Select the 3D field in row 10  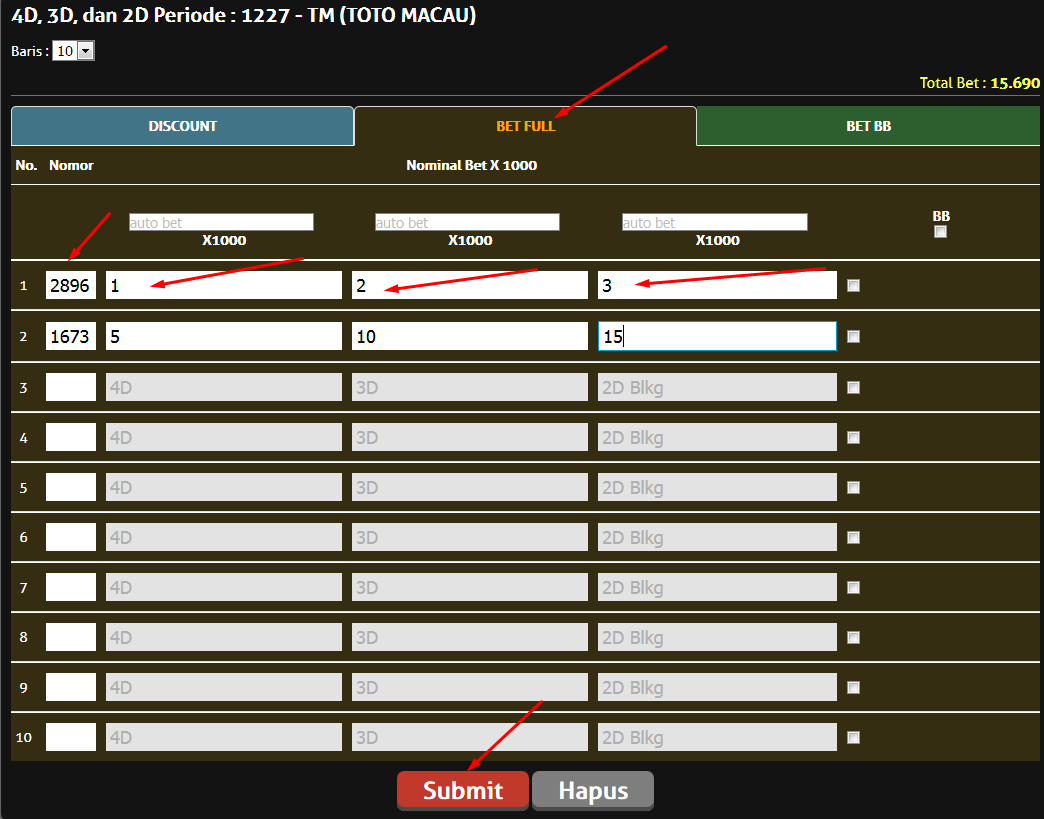click(x=469, y=736)
